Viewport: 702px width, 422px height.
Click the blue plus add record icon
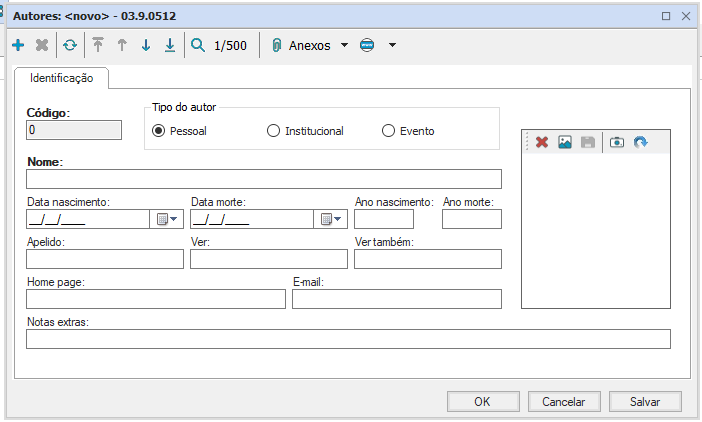[18, 45]
